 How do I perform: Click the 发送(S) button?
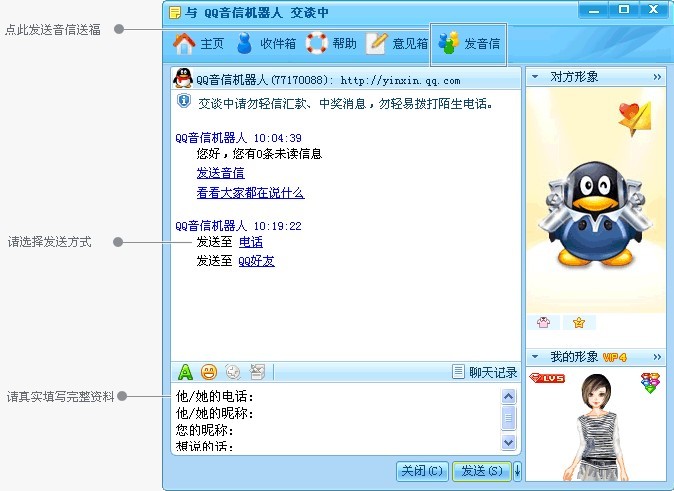coord(481,471)
